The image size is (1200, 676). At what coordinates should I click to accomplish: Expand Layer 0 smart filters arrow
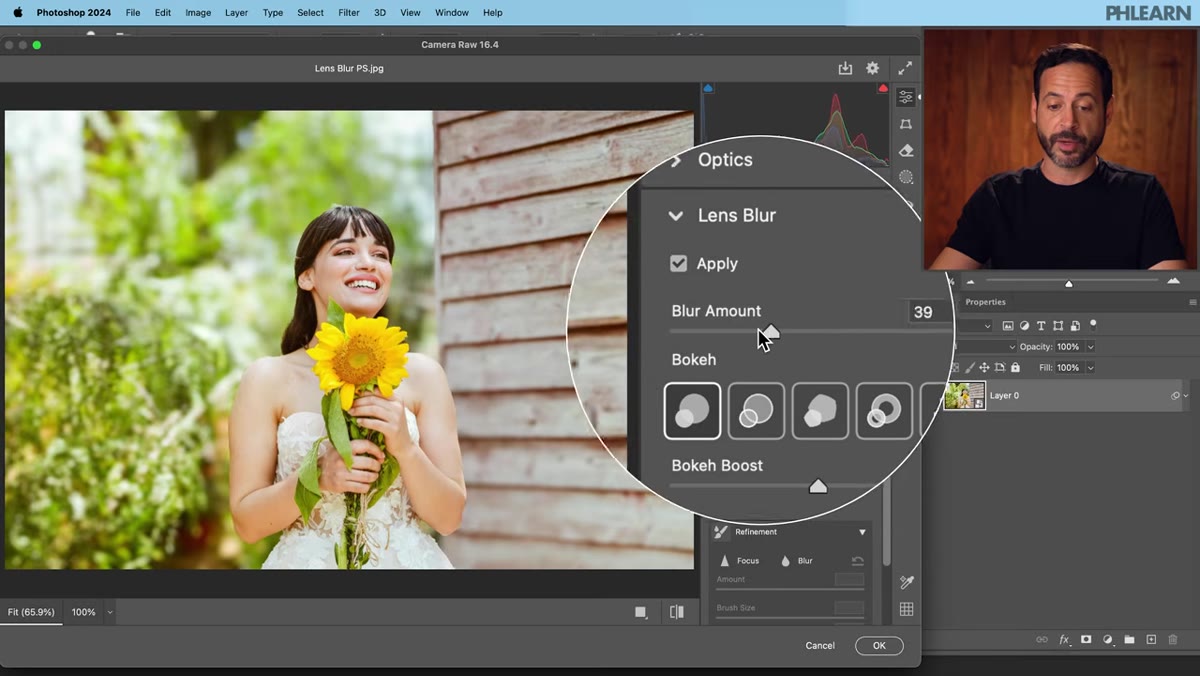[x=1186, y=396]
